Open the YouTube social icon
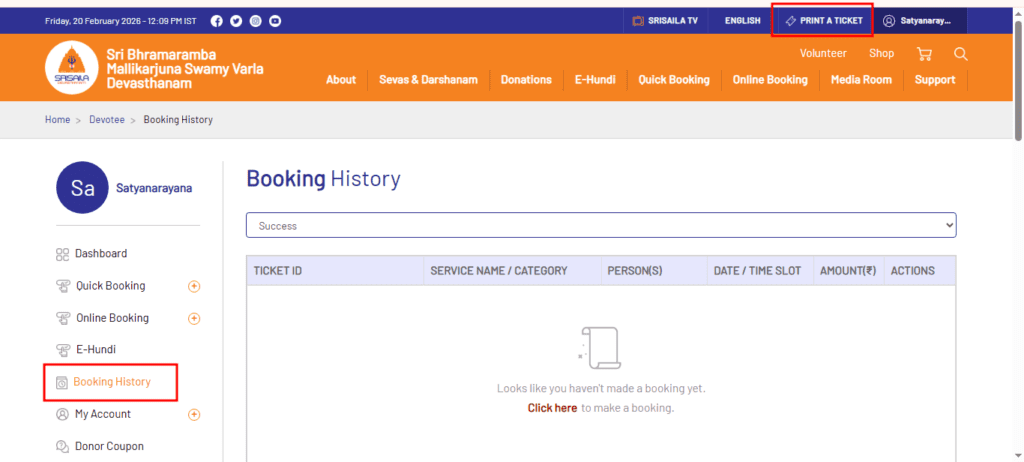The width and height of the screenshot is (1024, 462). 275,21
